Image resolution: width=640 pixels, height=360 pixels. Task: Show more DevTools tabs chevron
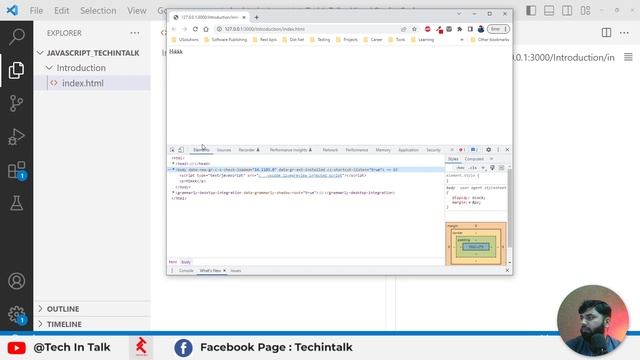coord(451,150)
